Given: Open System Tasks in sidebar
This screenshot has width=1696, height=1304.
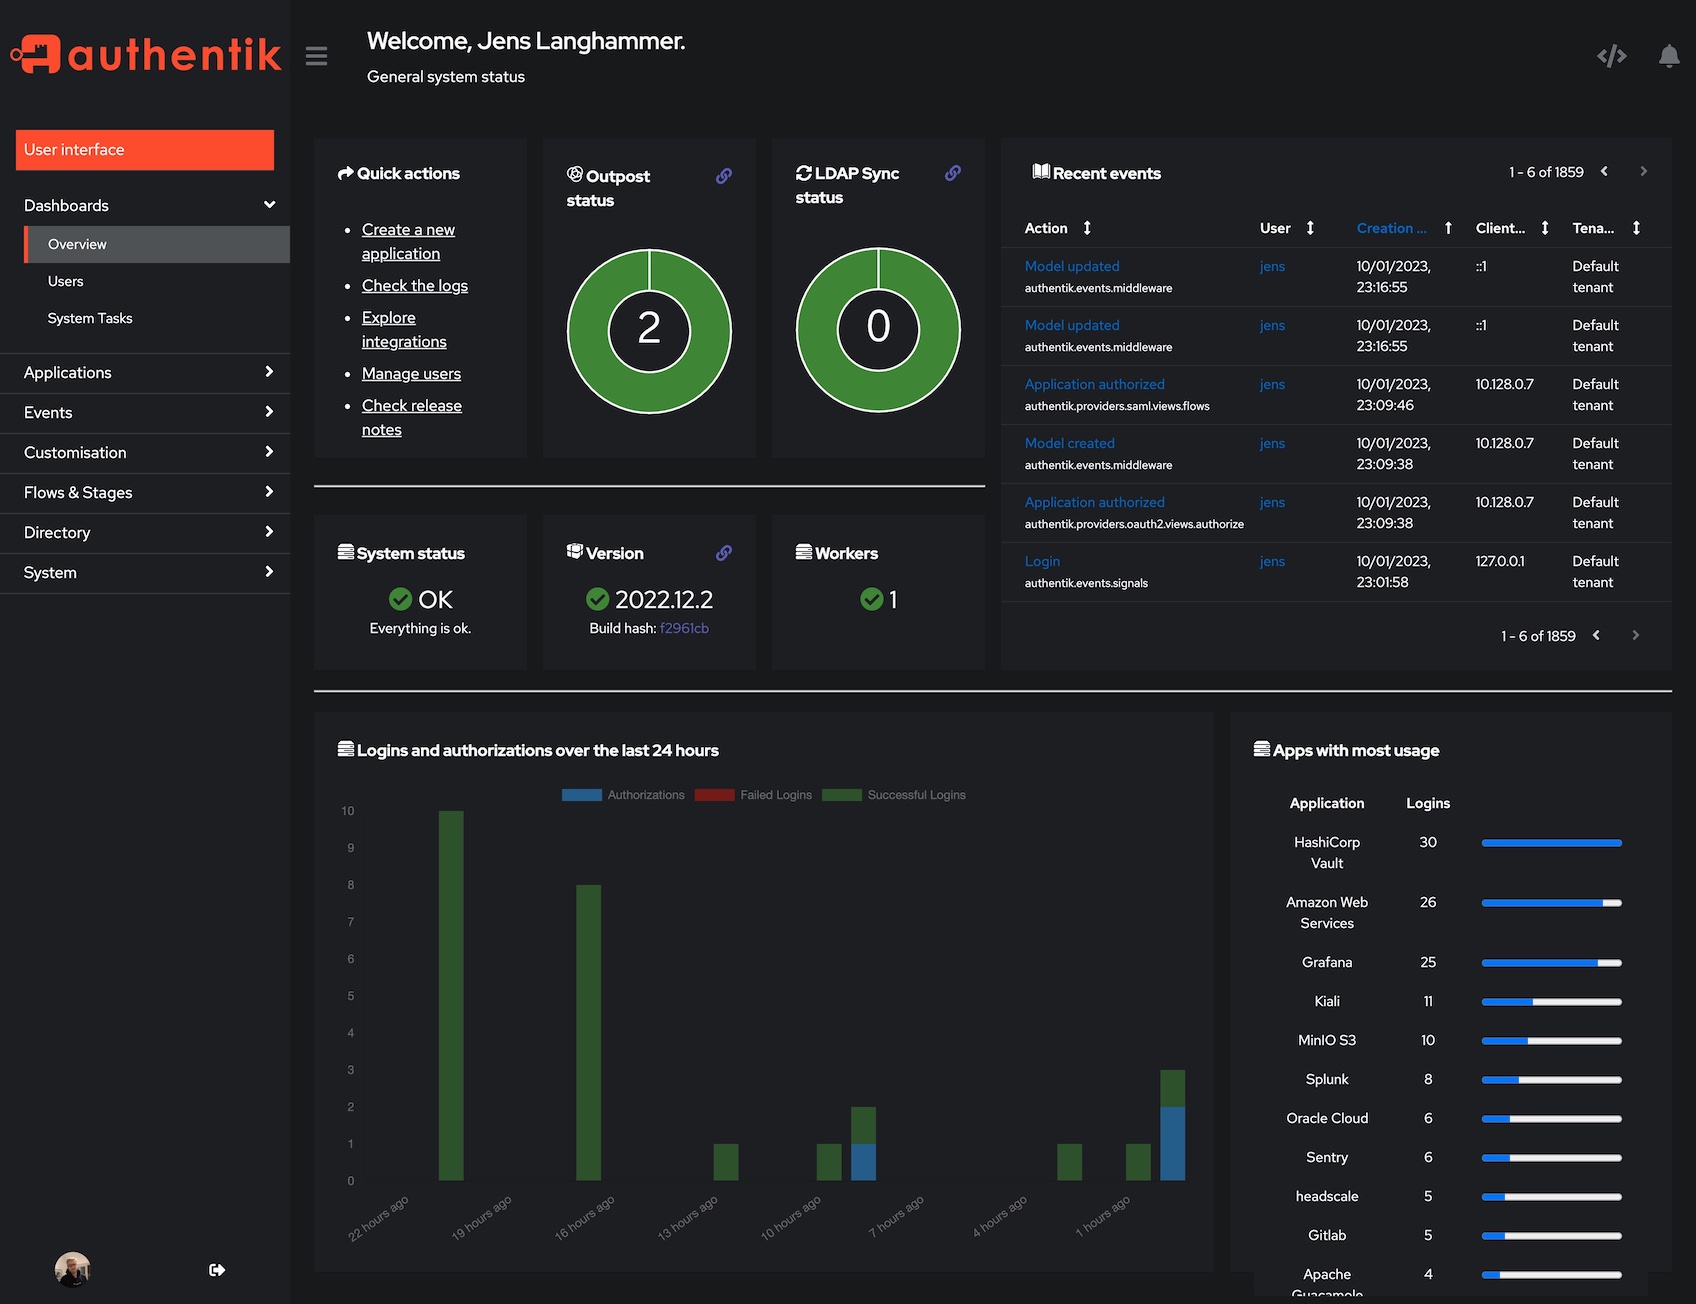Looking at the screenshot, I should pos(90,318).
